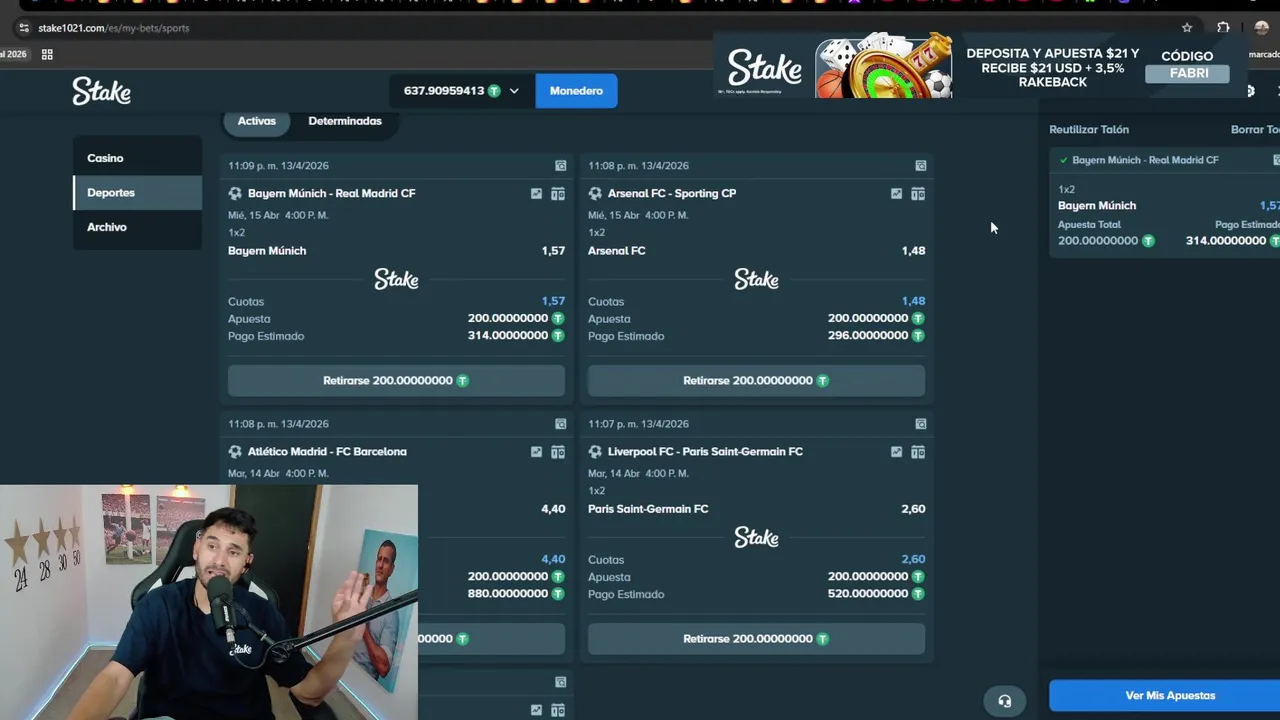This screenshot has height=720, width=1280.
Task: Open scoreboard icon for Bayern Múnich - Real Madrid
Action: click(558, 194)
